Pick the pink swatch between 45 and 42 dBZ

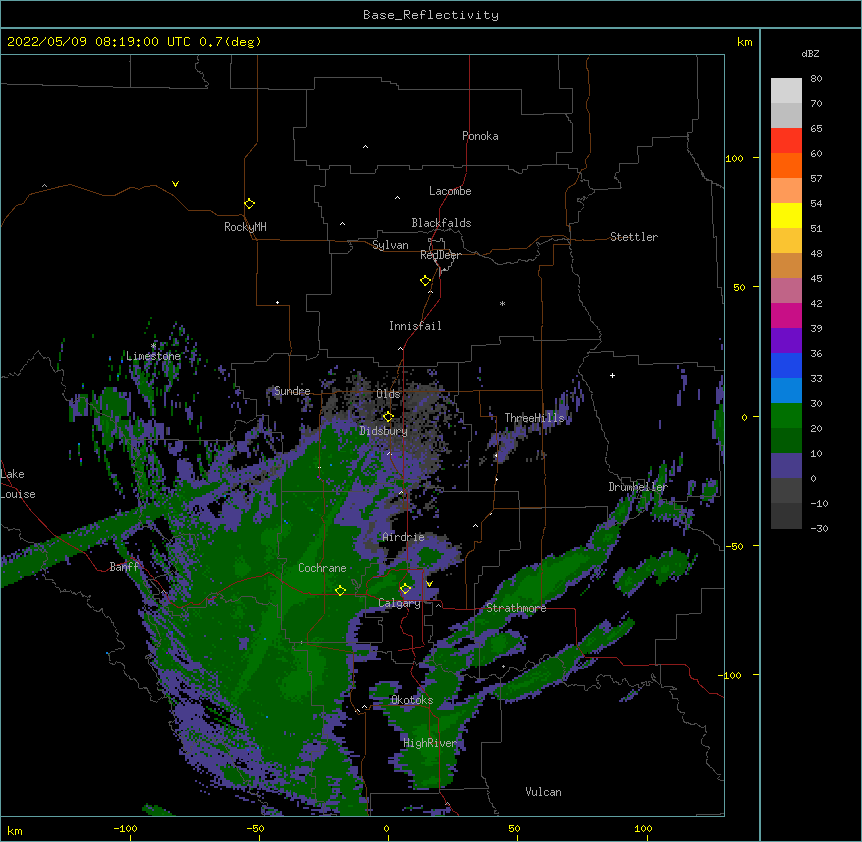[786, 290]
